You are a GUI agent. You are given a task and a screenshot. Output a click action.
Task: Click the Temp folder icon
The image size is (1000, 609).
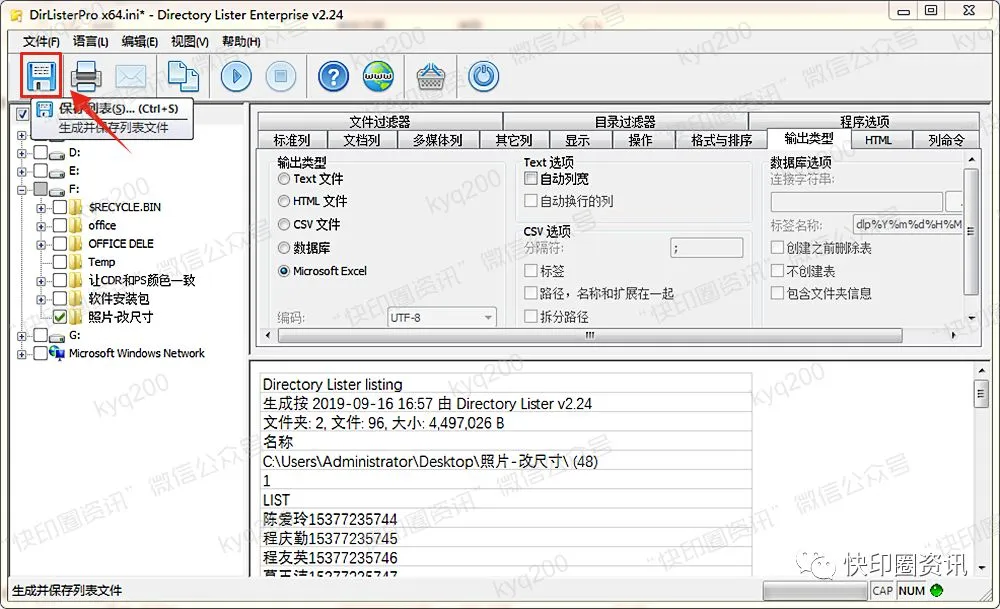[x=76, y=261]
